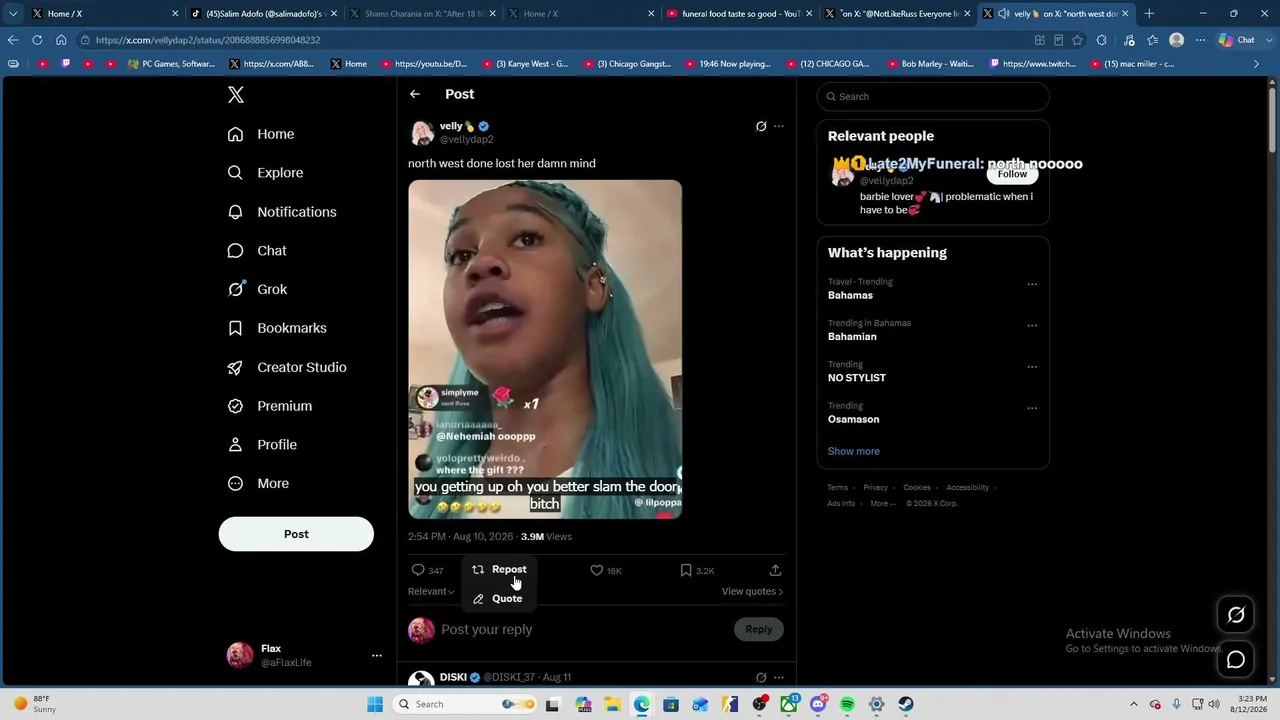This screenshot has height=720, width=1280.
Task: Open Grok in the sidebar
Action: [257, 289]
